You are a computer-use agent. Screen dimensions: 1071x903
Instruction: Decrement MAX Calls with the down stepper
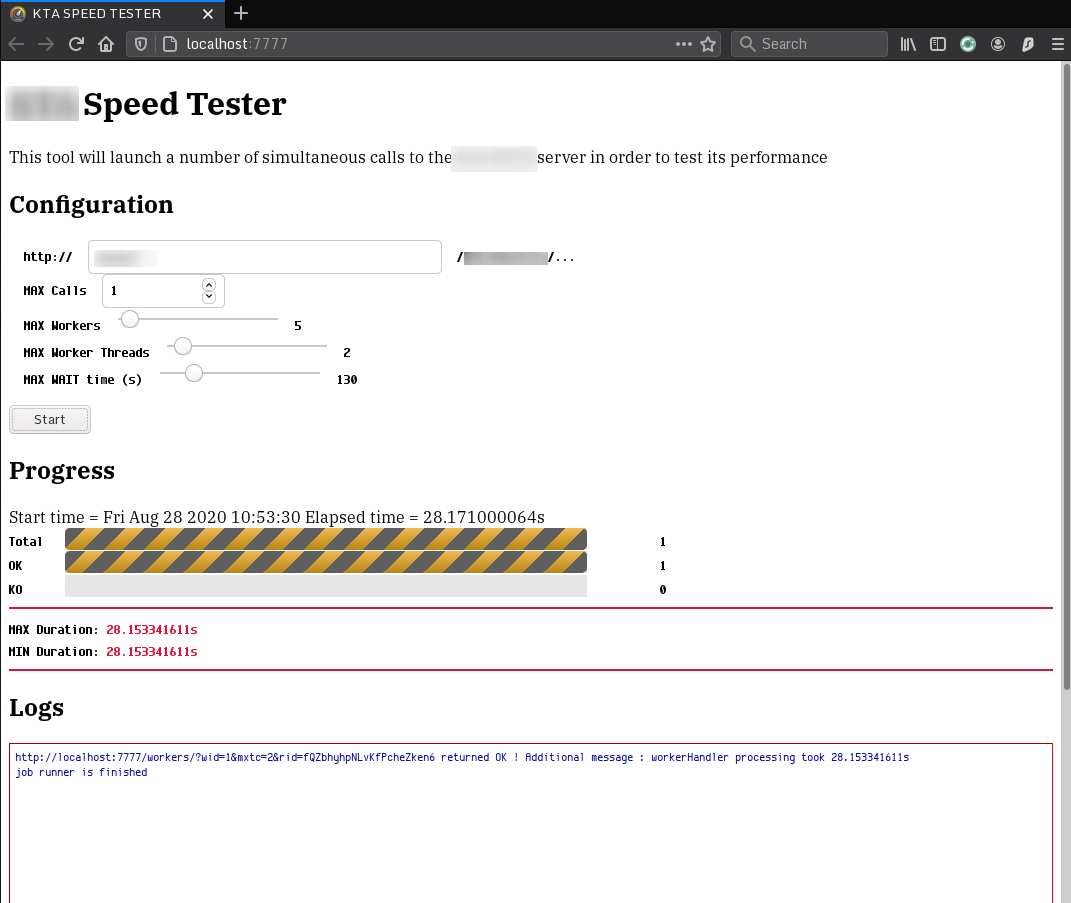[x=209, y=296]
